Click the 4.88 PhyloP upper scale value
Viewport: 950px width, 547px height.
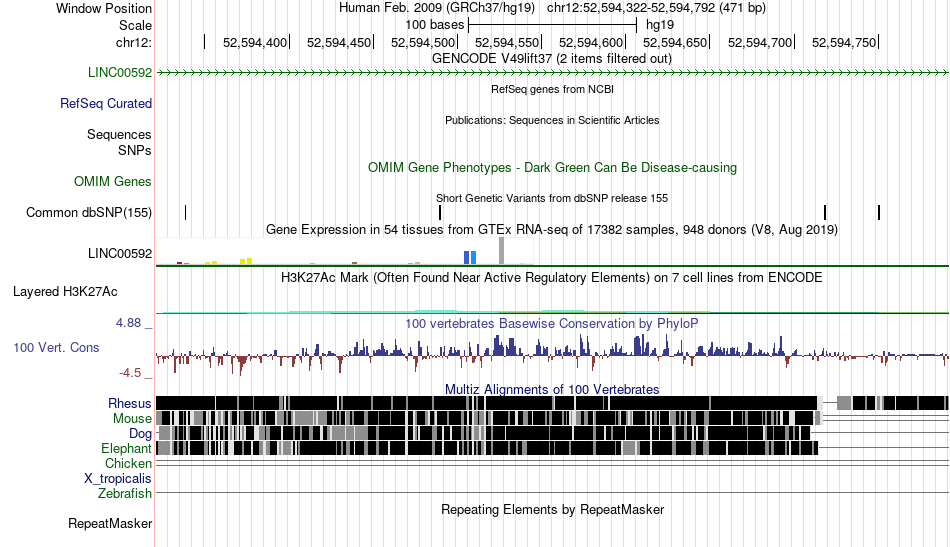point(128,323)
